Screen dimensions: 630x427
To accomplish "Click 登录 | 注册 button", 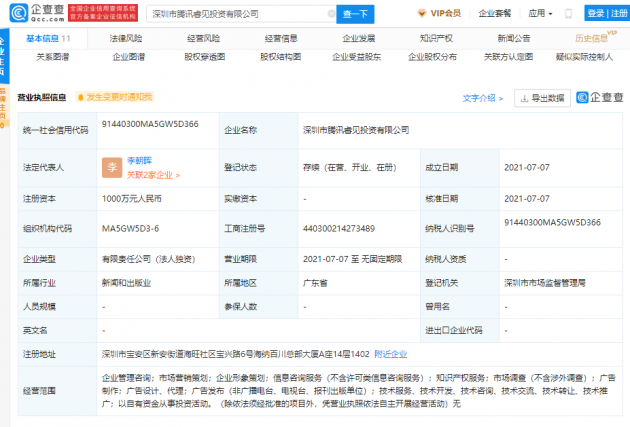I will pos(607,13).
